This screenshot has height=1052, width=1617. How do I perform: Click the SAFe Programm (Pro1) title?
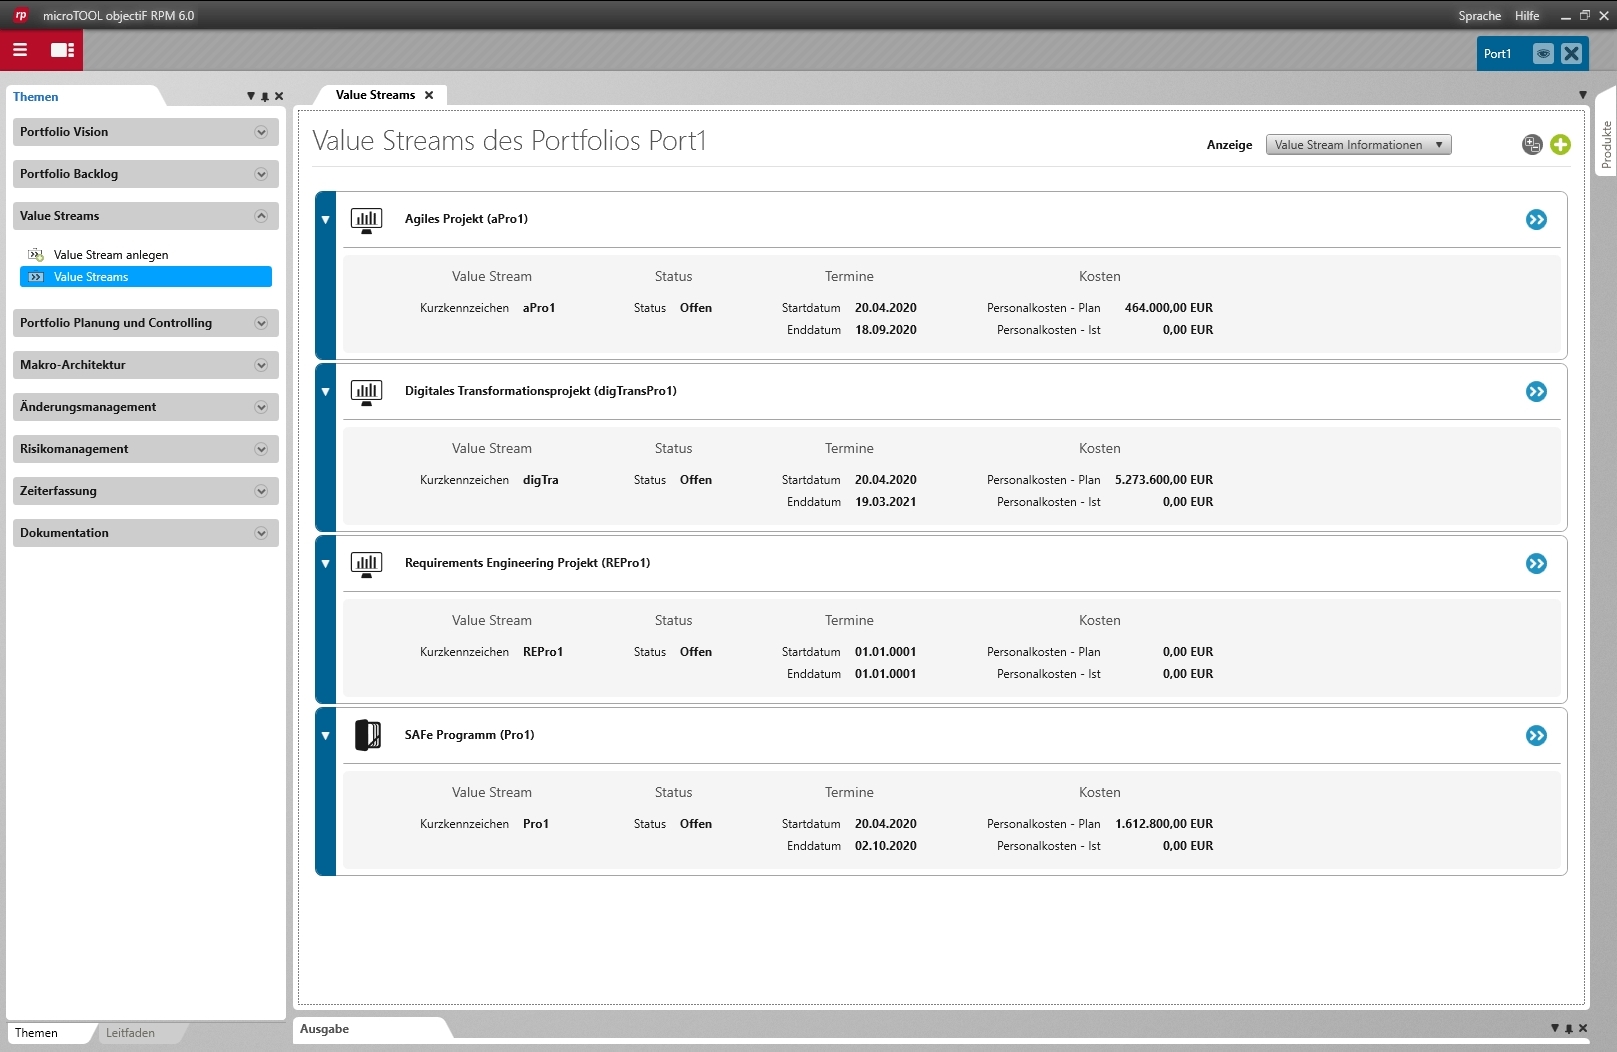pos(469,735)
